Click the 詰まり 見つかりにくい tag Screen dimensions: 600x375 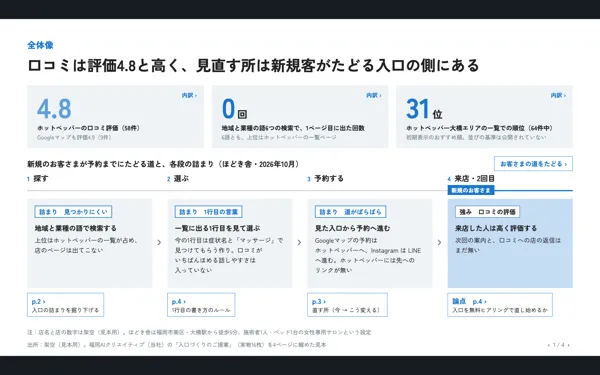tap(73, 212)
